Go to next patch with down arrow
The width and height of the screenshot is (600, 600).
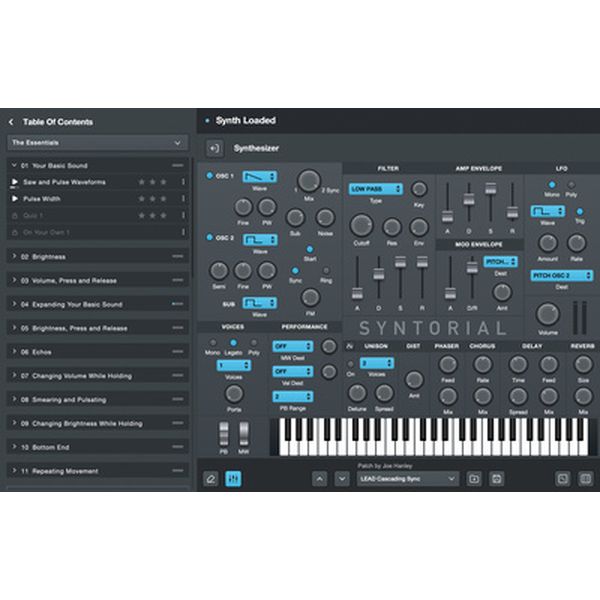pos(342,479)
